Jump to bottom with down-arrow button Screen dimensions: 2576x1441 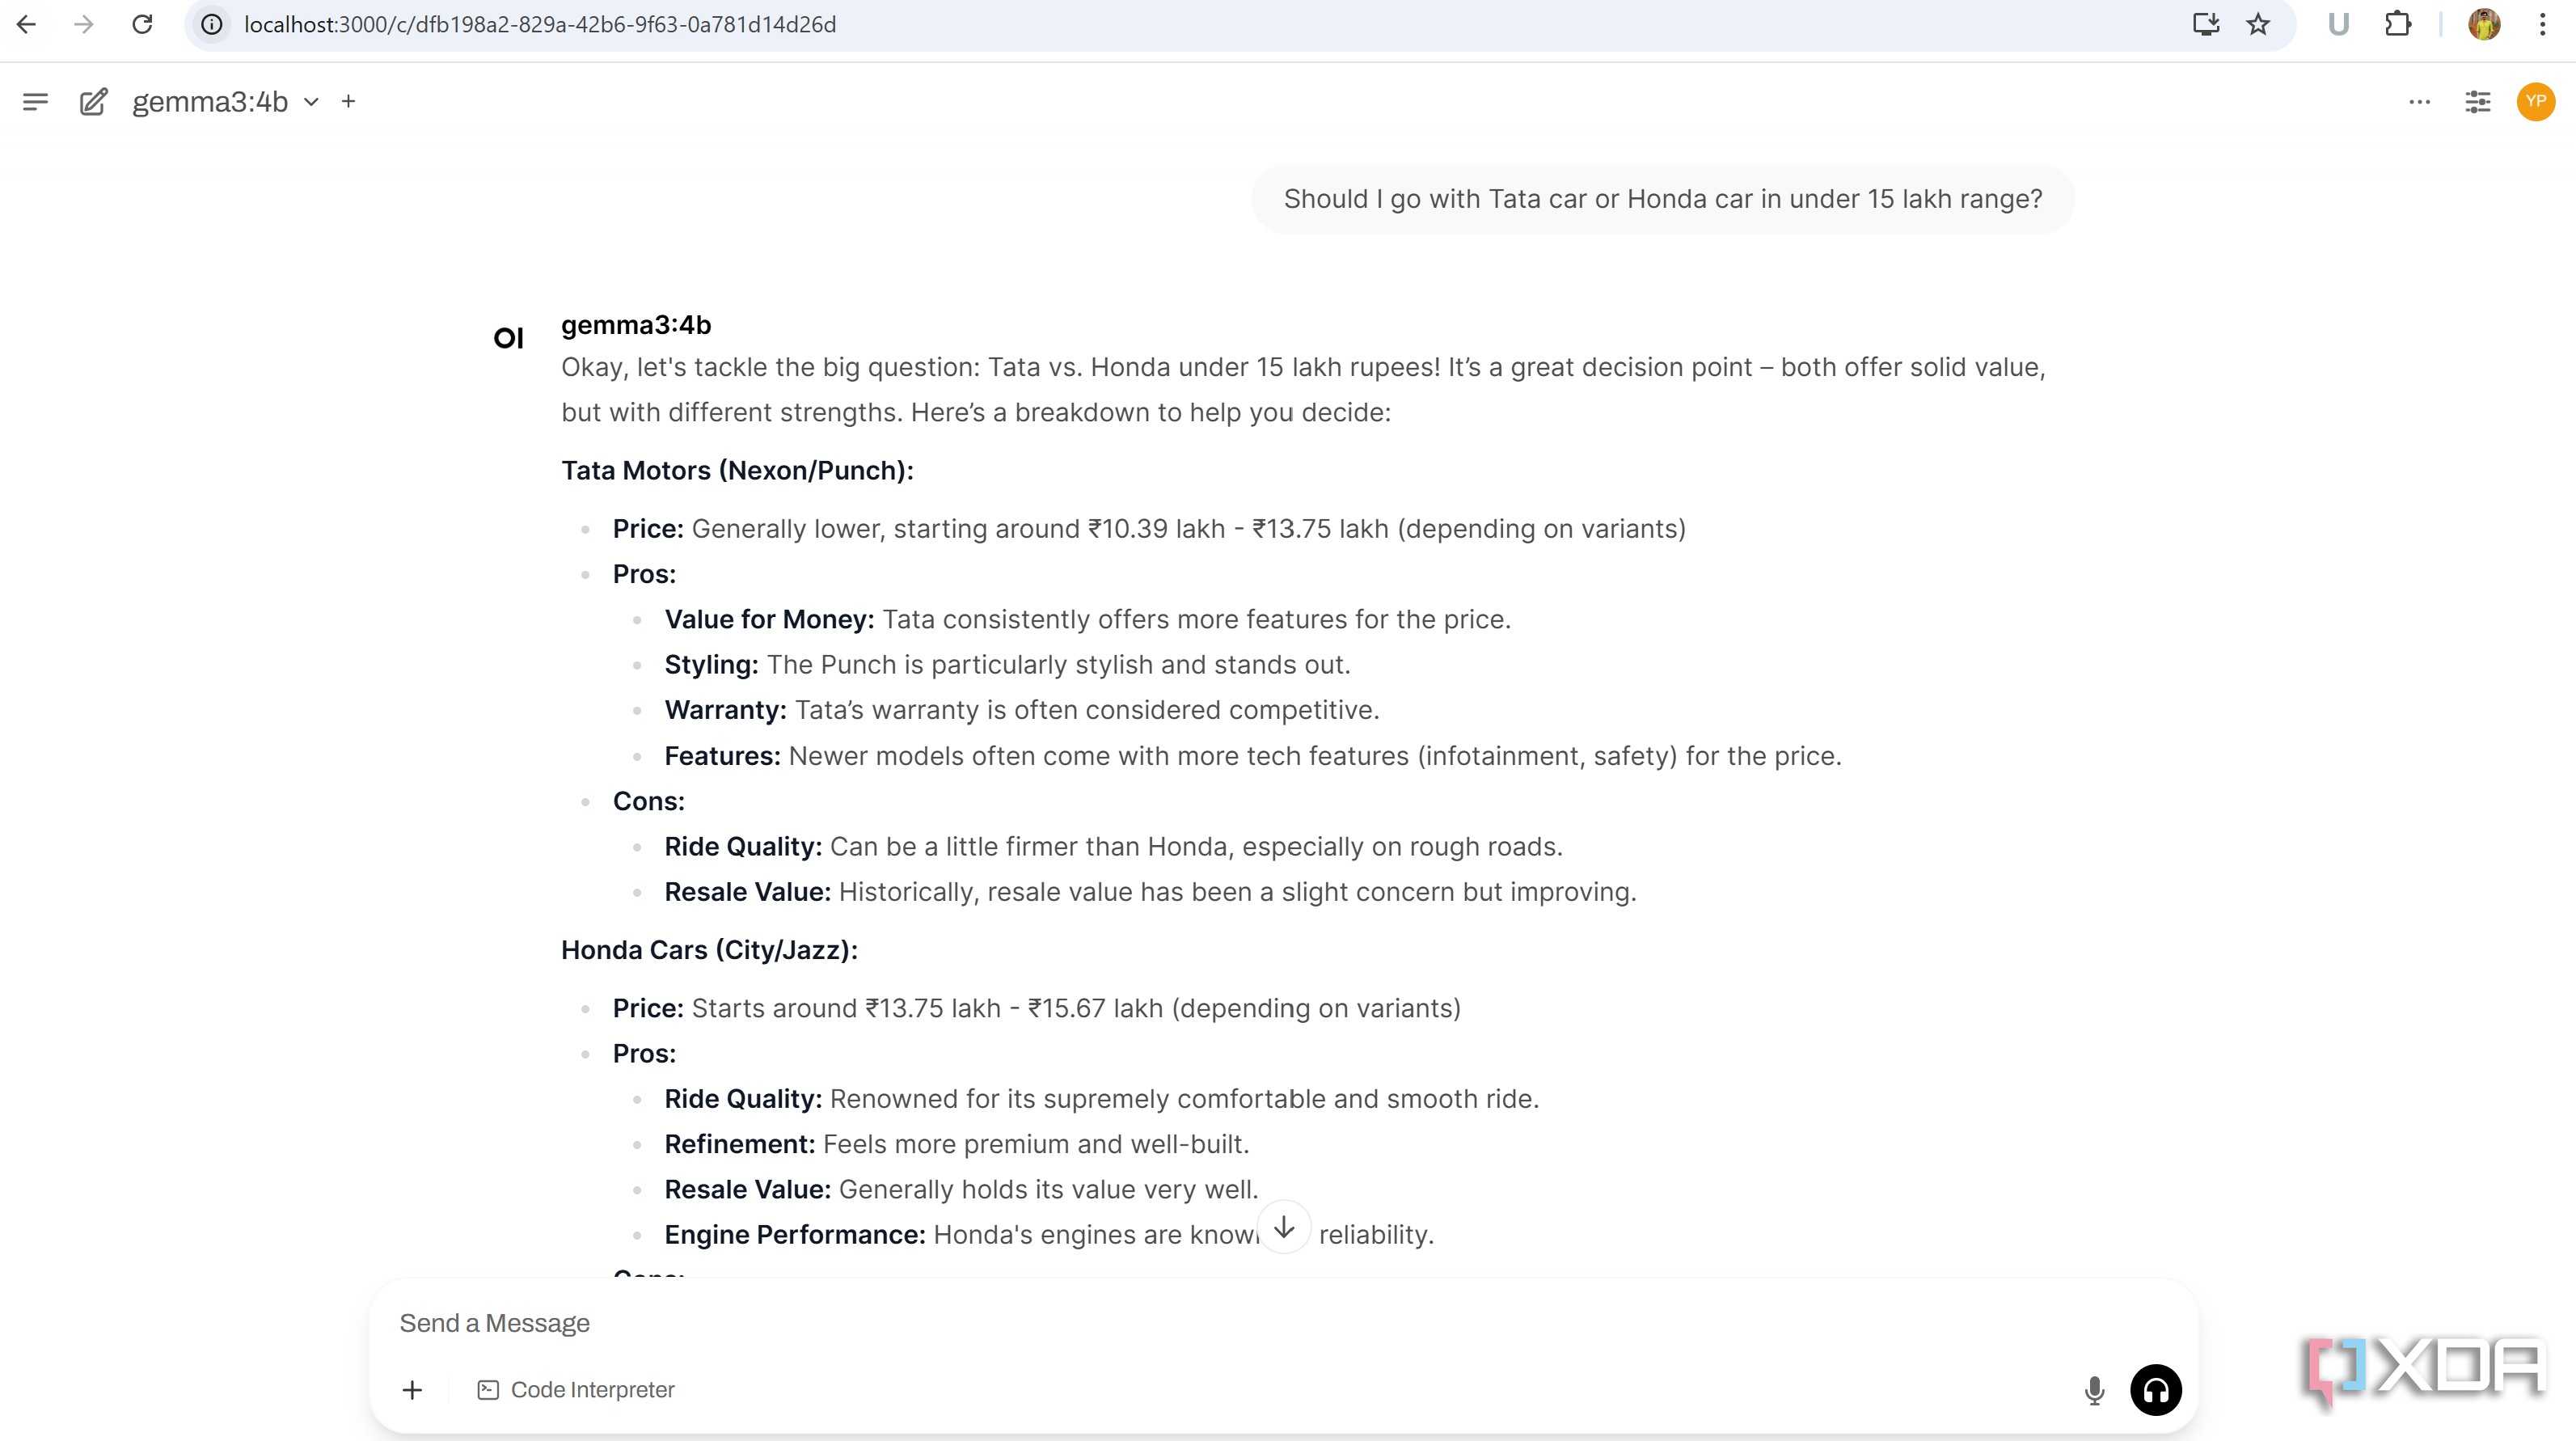pyautogui.click(x=1284, y=1227)
